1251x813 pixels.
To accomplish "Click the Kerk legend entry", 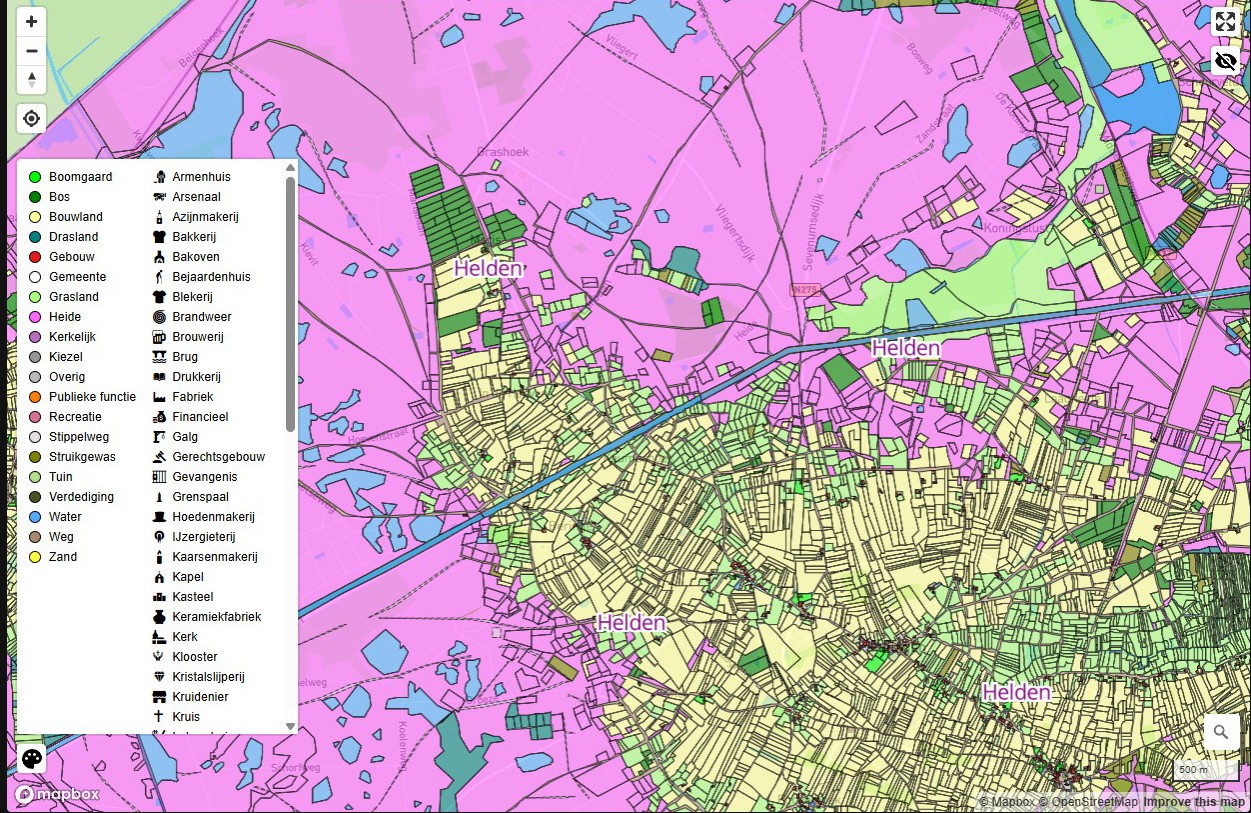I will [x=184, y=637].
